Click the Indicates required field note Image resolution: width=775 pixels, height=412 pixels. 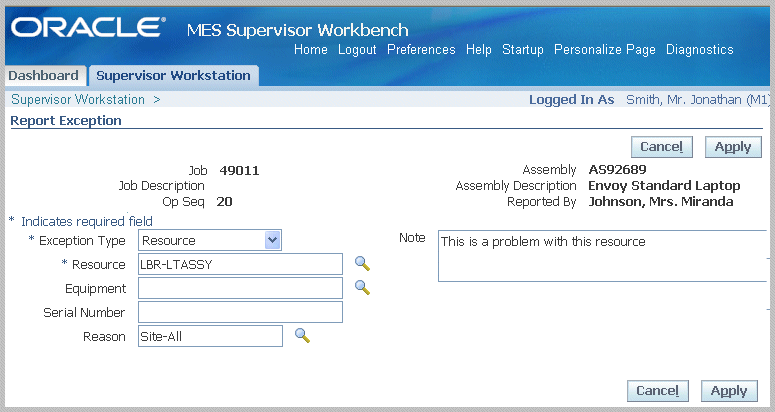[86, 221]
